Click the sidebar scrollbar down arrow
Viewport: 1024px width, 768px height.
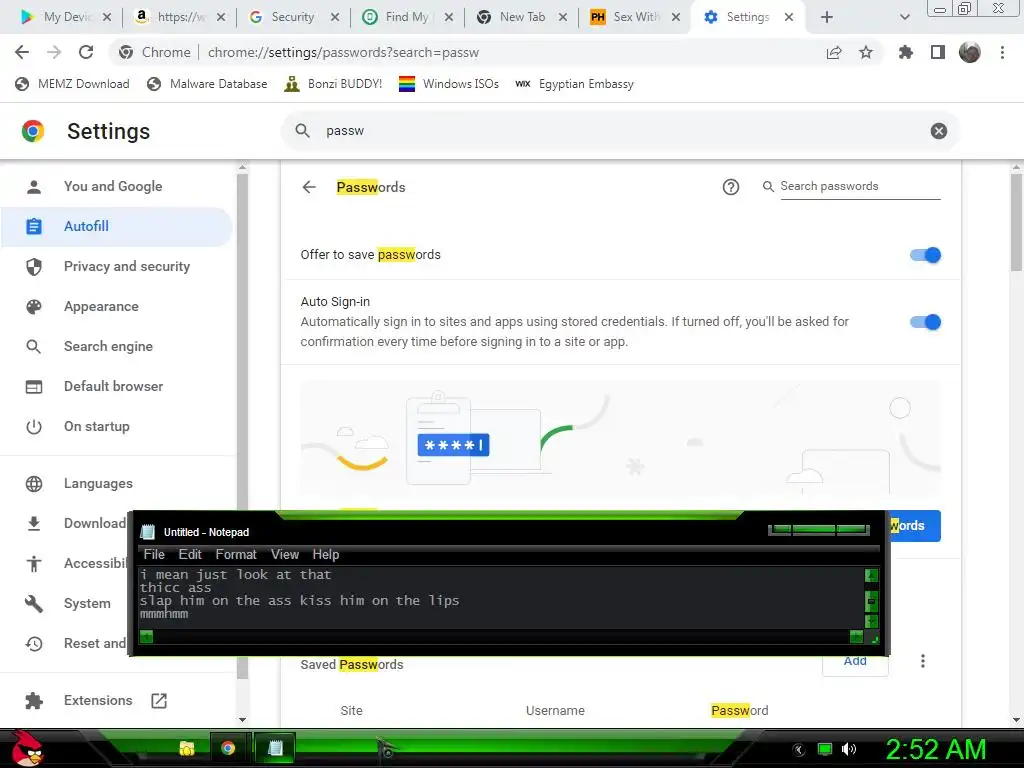point(242,720)
